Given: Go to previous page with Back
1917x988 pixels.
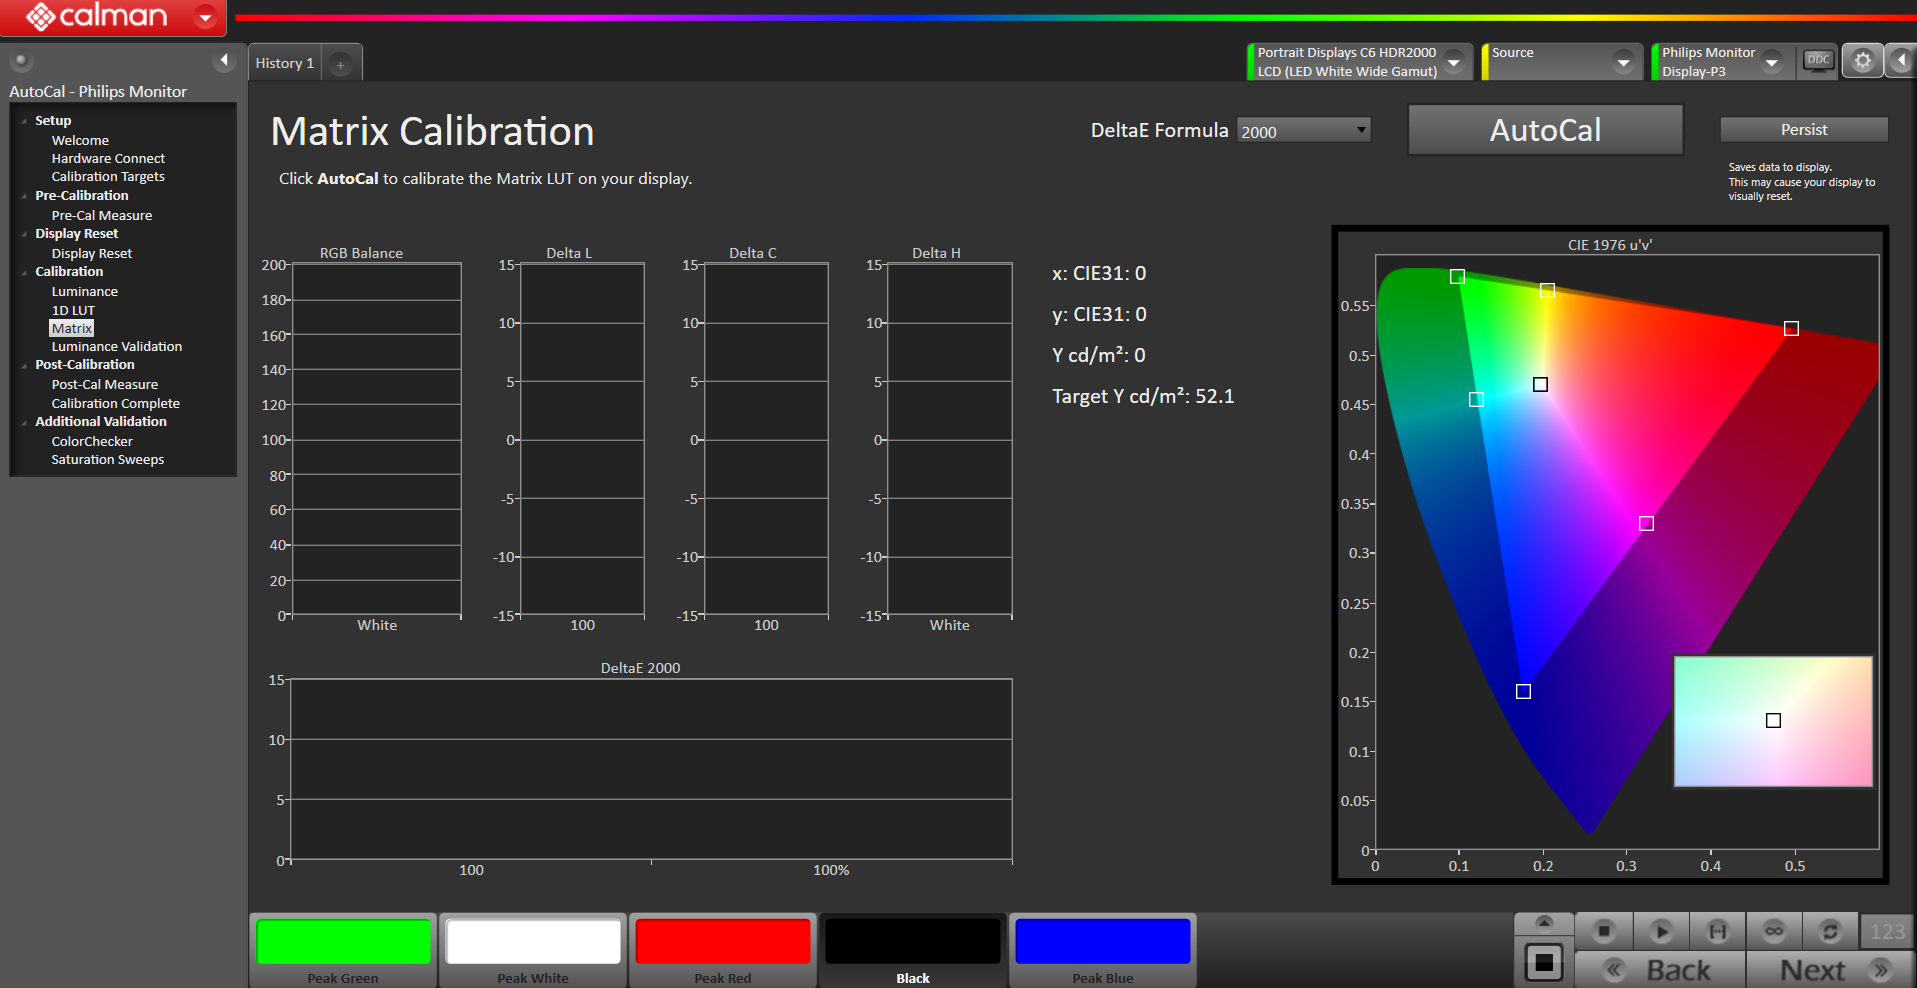Looking at the screenshot, I should (1660, 970).
